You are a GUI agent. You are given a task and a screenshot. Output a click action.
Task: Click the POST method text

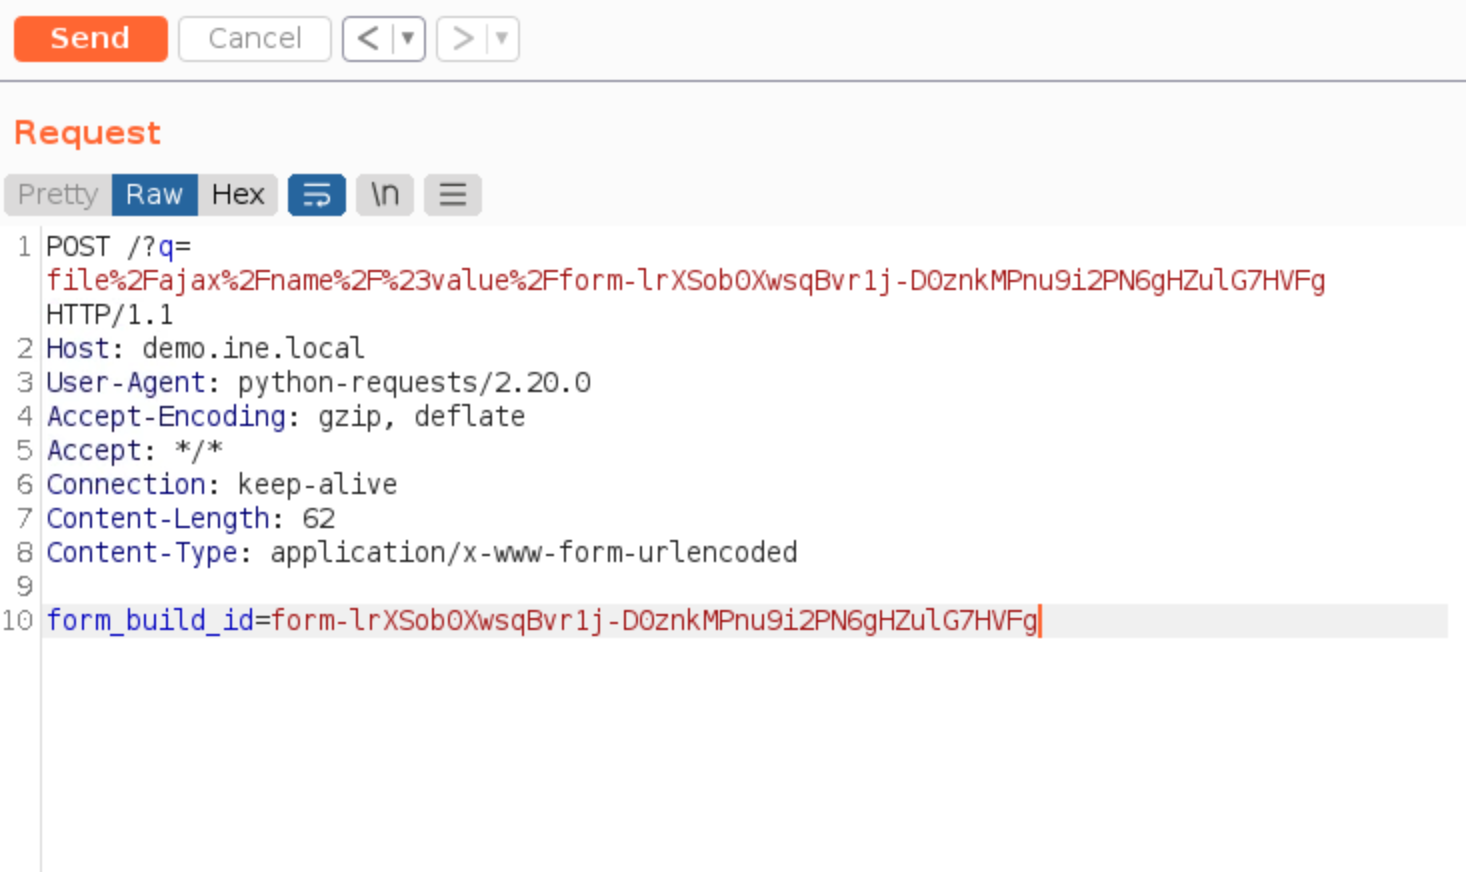click(78, 247)
